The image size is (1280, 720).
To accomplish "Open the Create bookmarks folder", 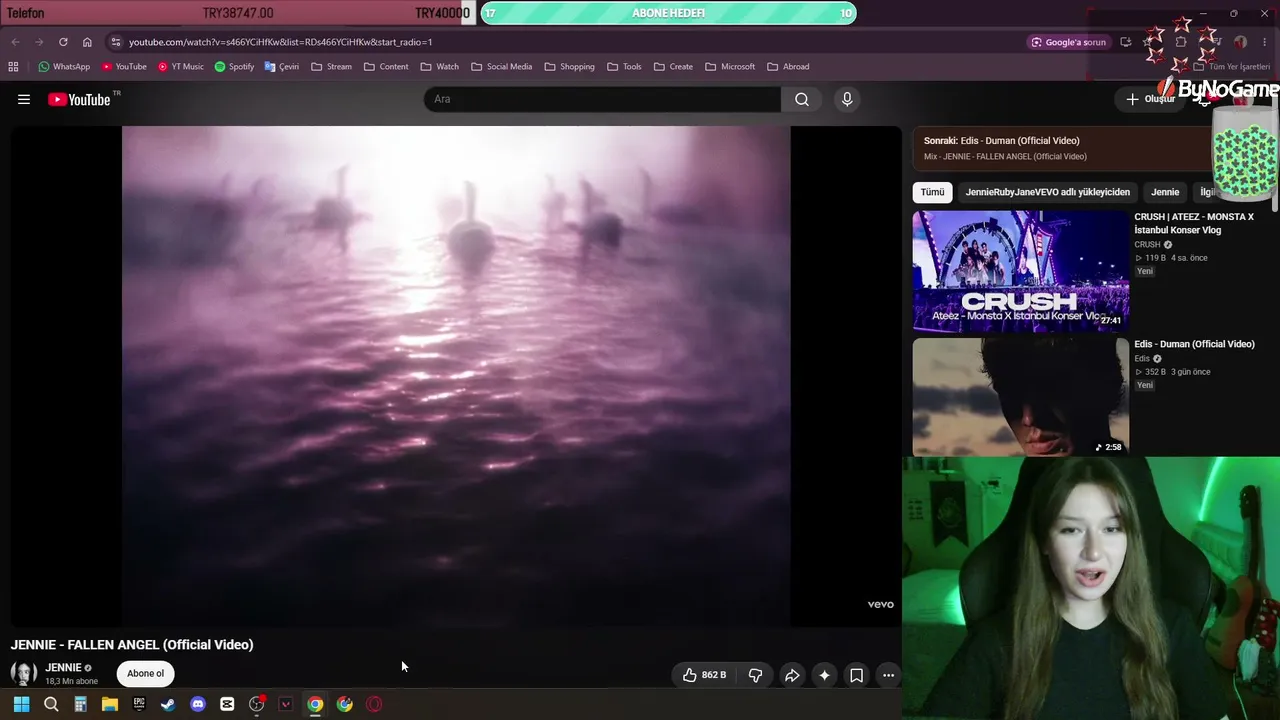I will coord(673,67).
